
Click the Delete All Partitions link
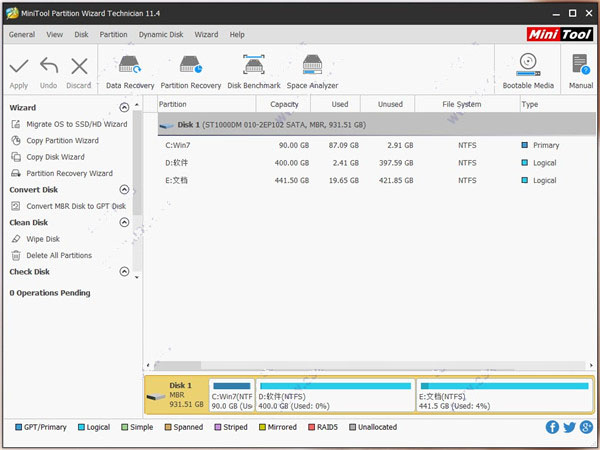[59, 255]
